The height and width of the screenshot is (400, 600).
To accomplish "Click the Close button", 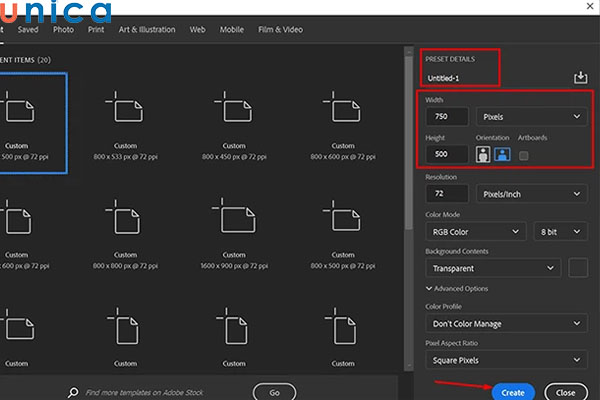I will 565,392.
